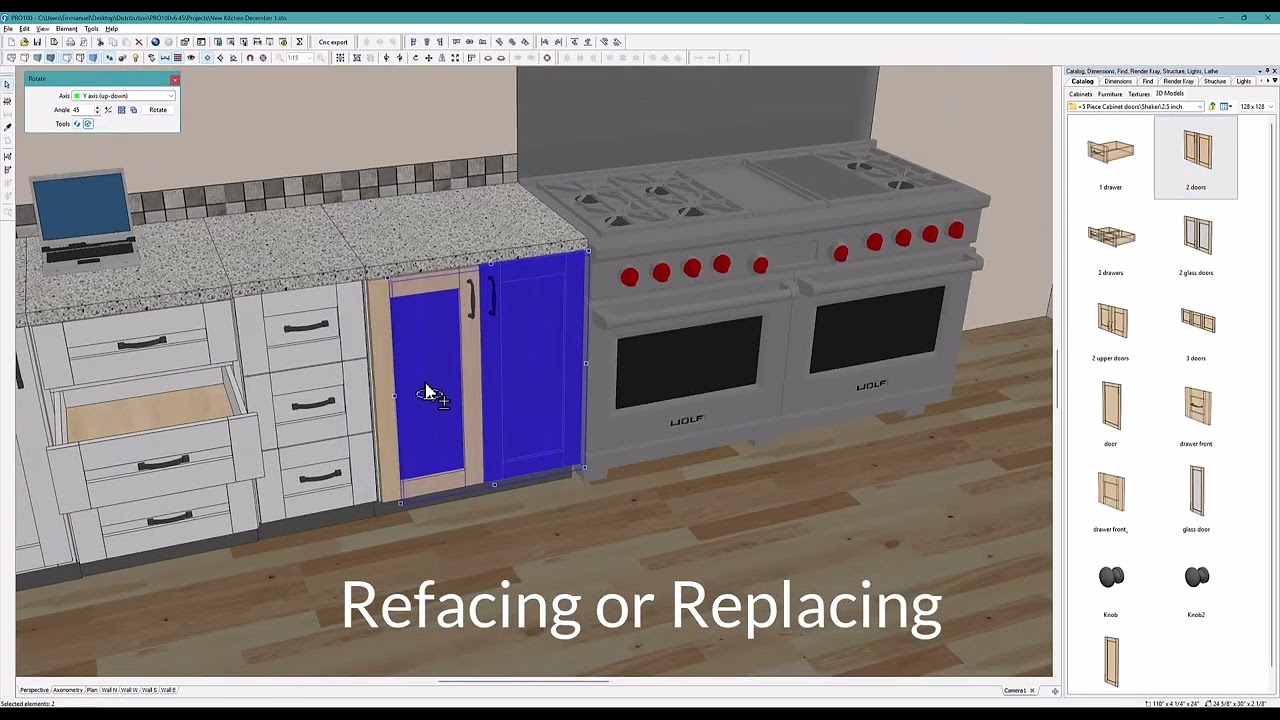Toggle the red grid icon in toolbar
The image size is (1280, 720).
click(178, 58)
